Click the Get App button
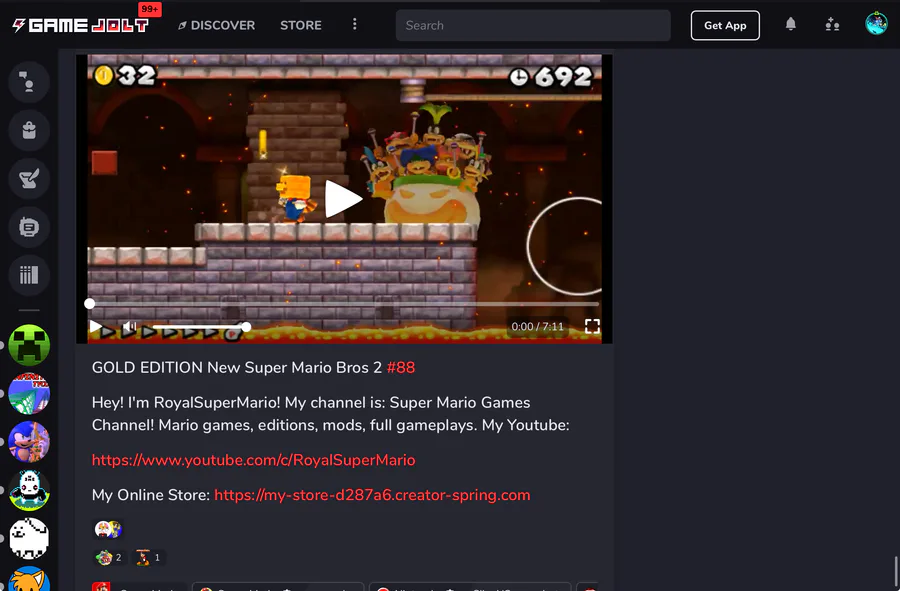The image size is (900, 591). pyautogui.click(x=725, y=25)
